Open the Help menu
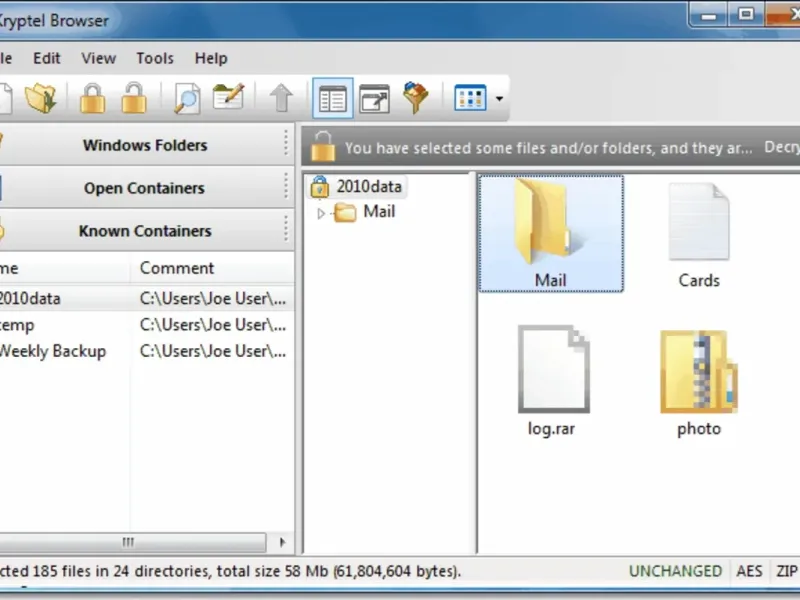This screenshot has height=600, width=800. [211, 58]
